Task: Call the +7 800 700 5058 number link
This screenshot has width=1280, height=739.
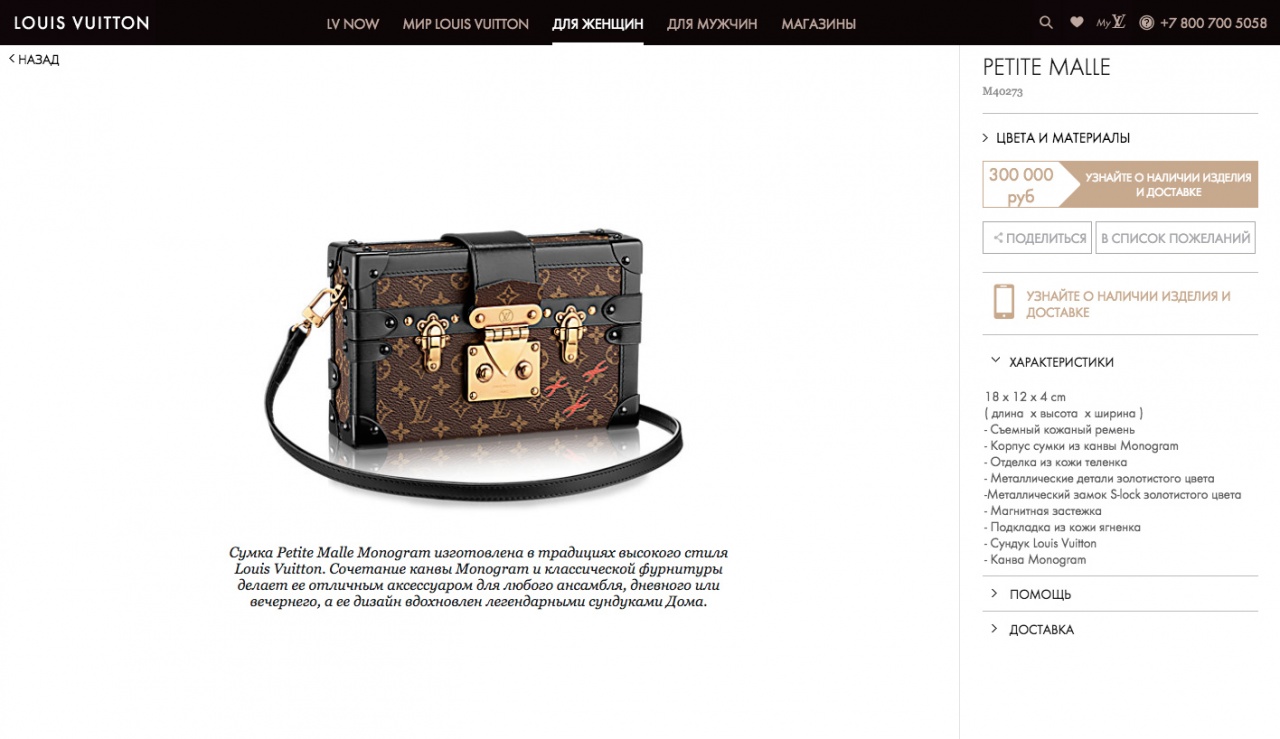Action: (x=1213, y=23)
